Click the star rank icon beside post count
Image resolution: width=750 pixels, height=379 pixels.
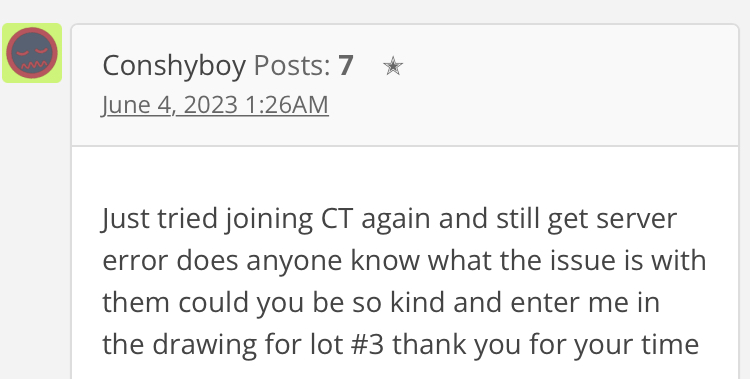click(393, 66)
